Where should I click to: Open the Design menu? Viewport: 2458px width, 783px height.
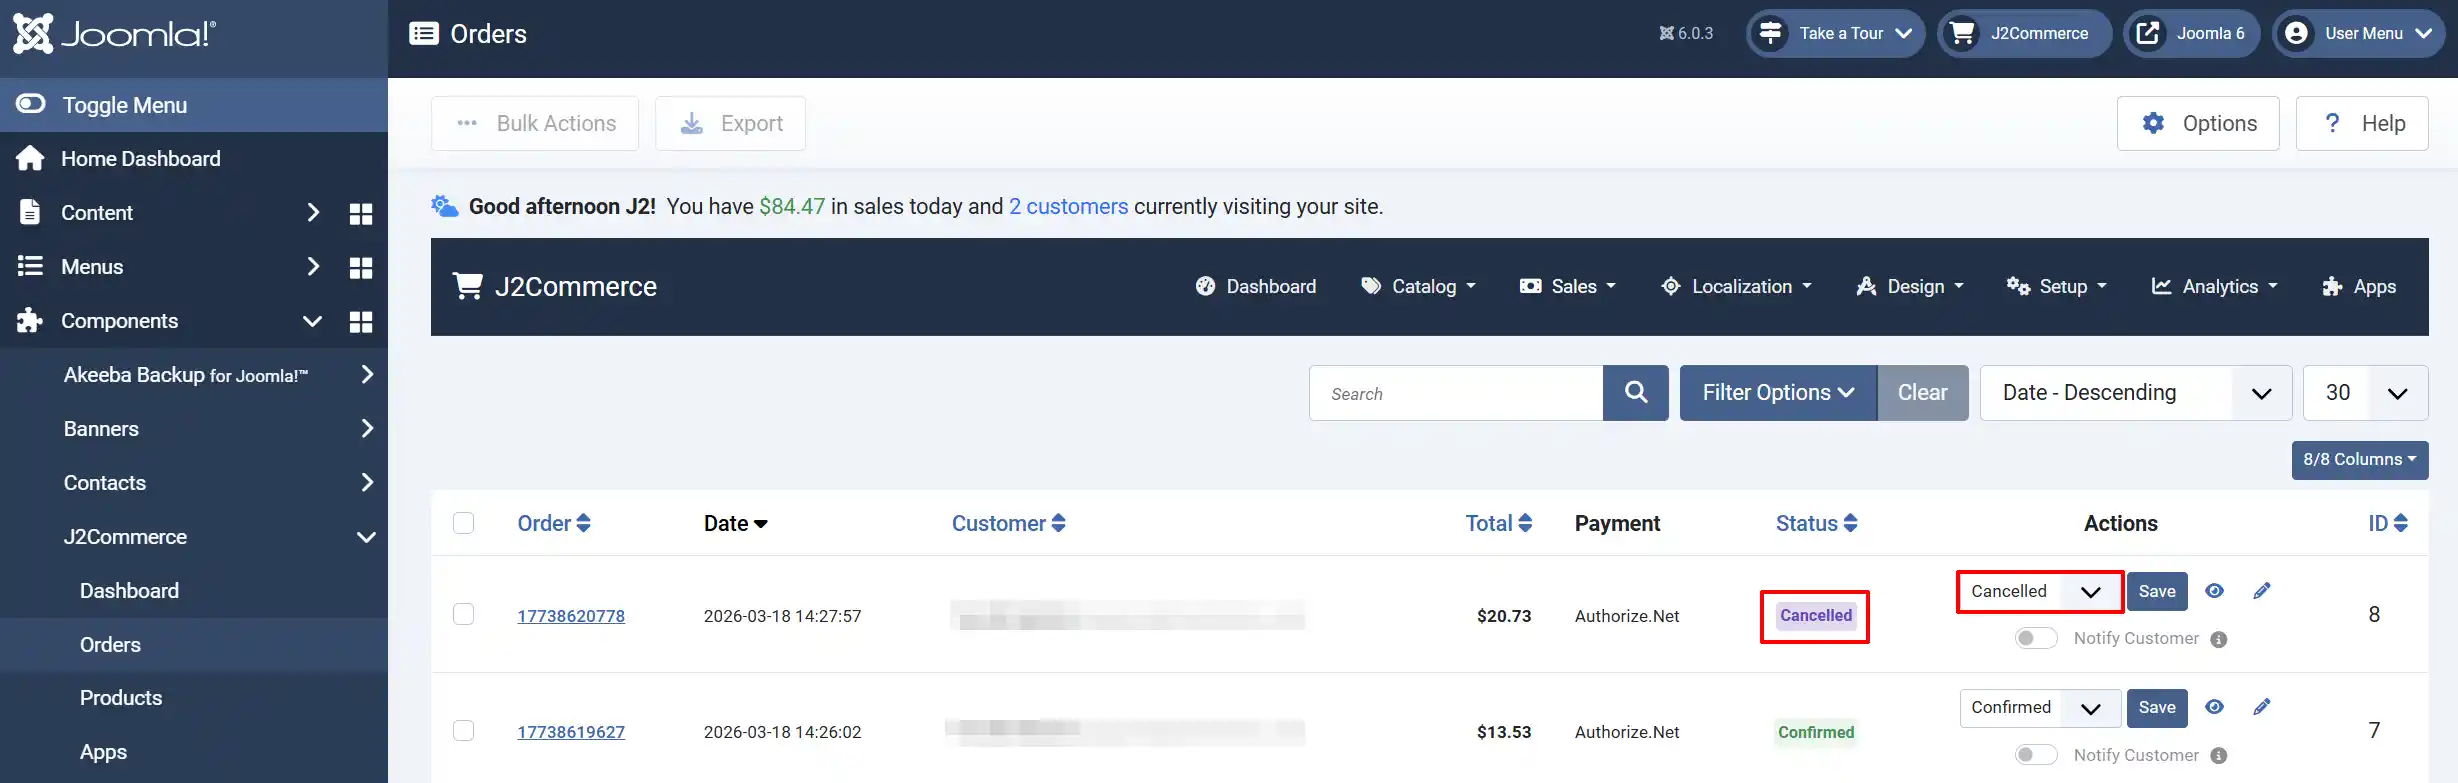(1910, 286)
